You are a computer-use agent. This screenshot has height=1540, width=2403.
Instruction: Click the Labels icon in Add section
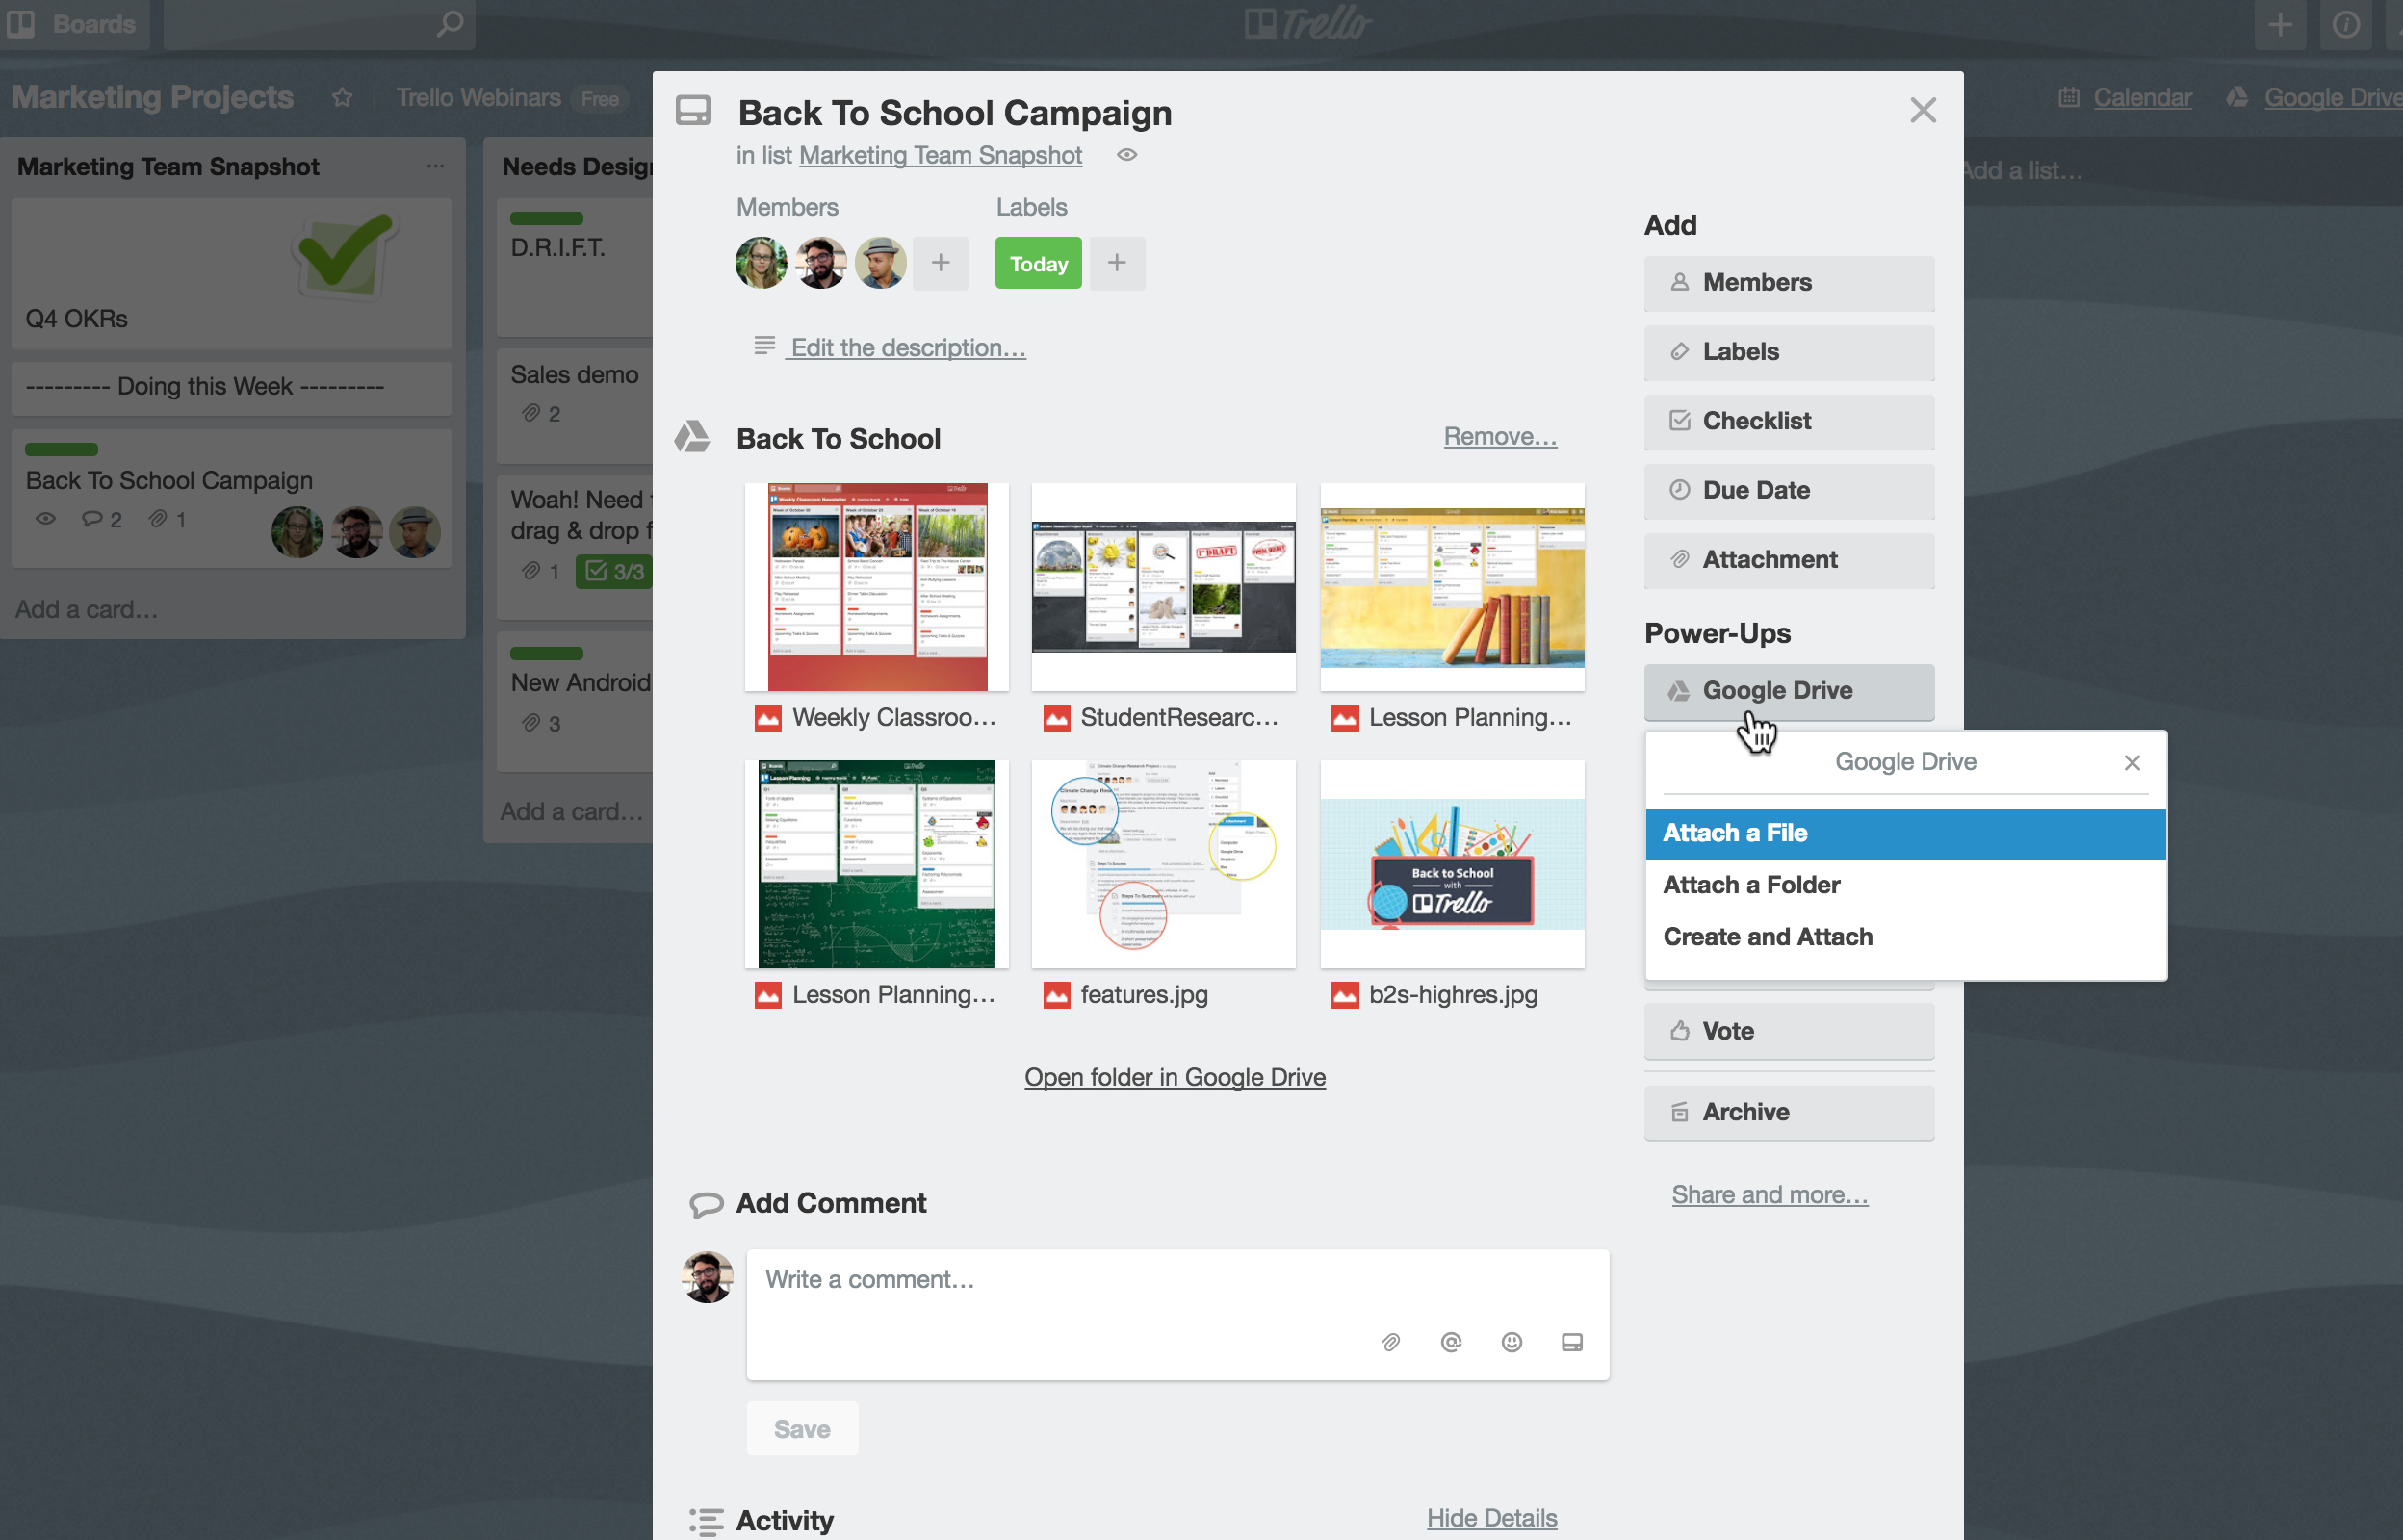(1676, 350)
